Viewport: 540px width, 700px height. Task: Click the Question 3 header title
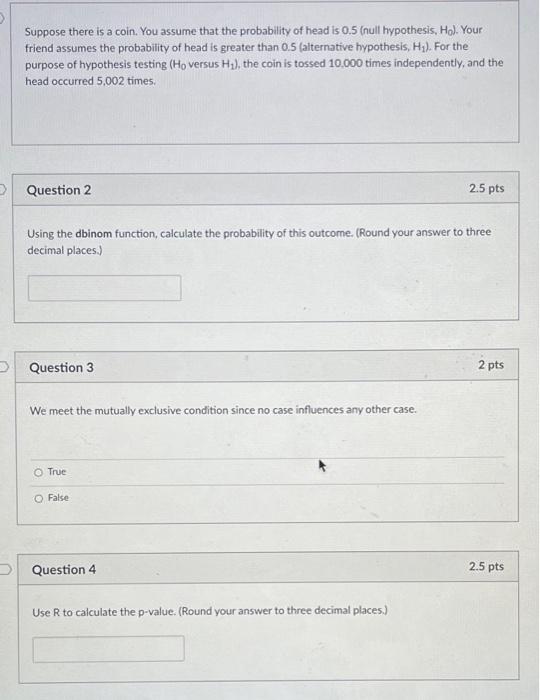click(62, 367)
